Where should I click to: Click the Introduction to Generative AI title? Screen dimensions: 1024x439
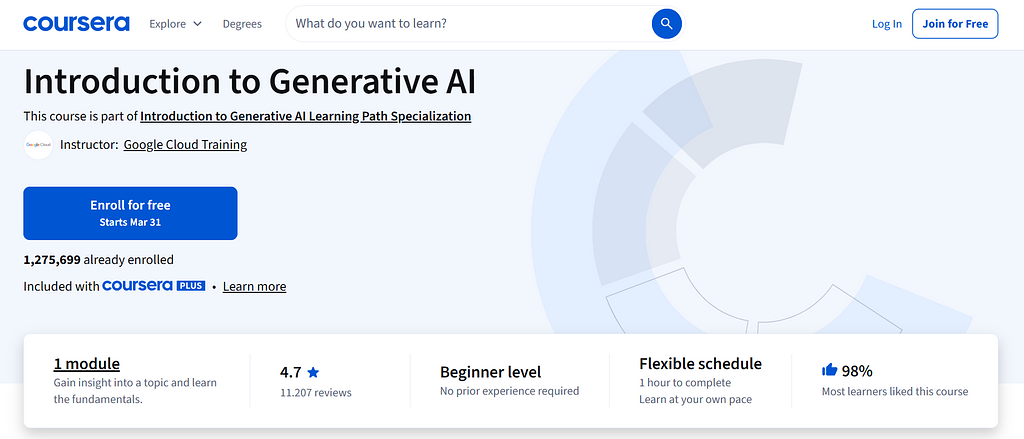pos(249,81)
